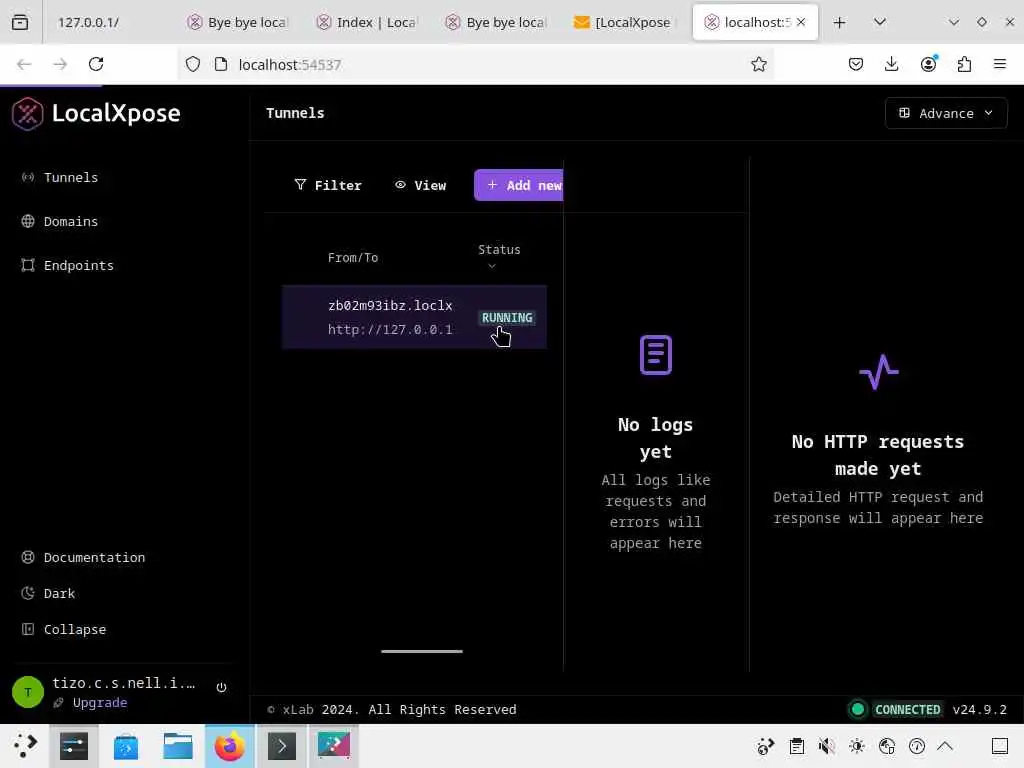Click the From/To column header
1024x768 pixels.
353,257
